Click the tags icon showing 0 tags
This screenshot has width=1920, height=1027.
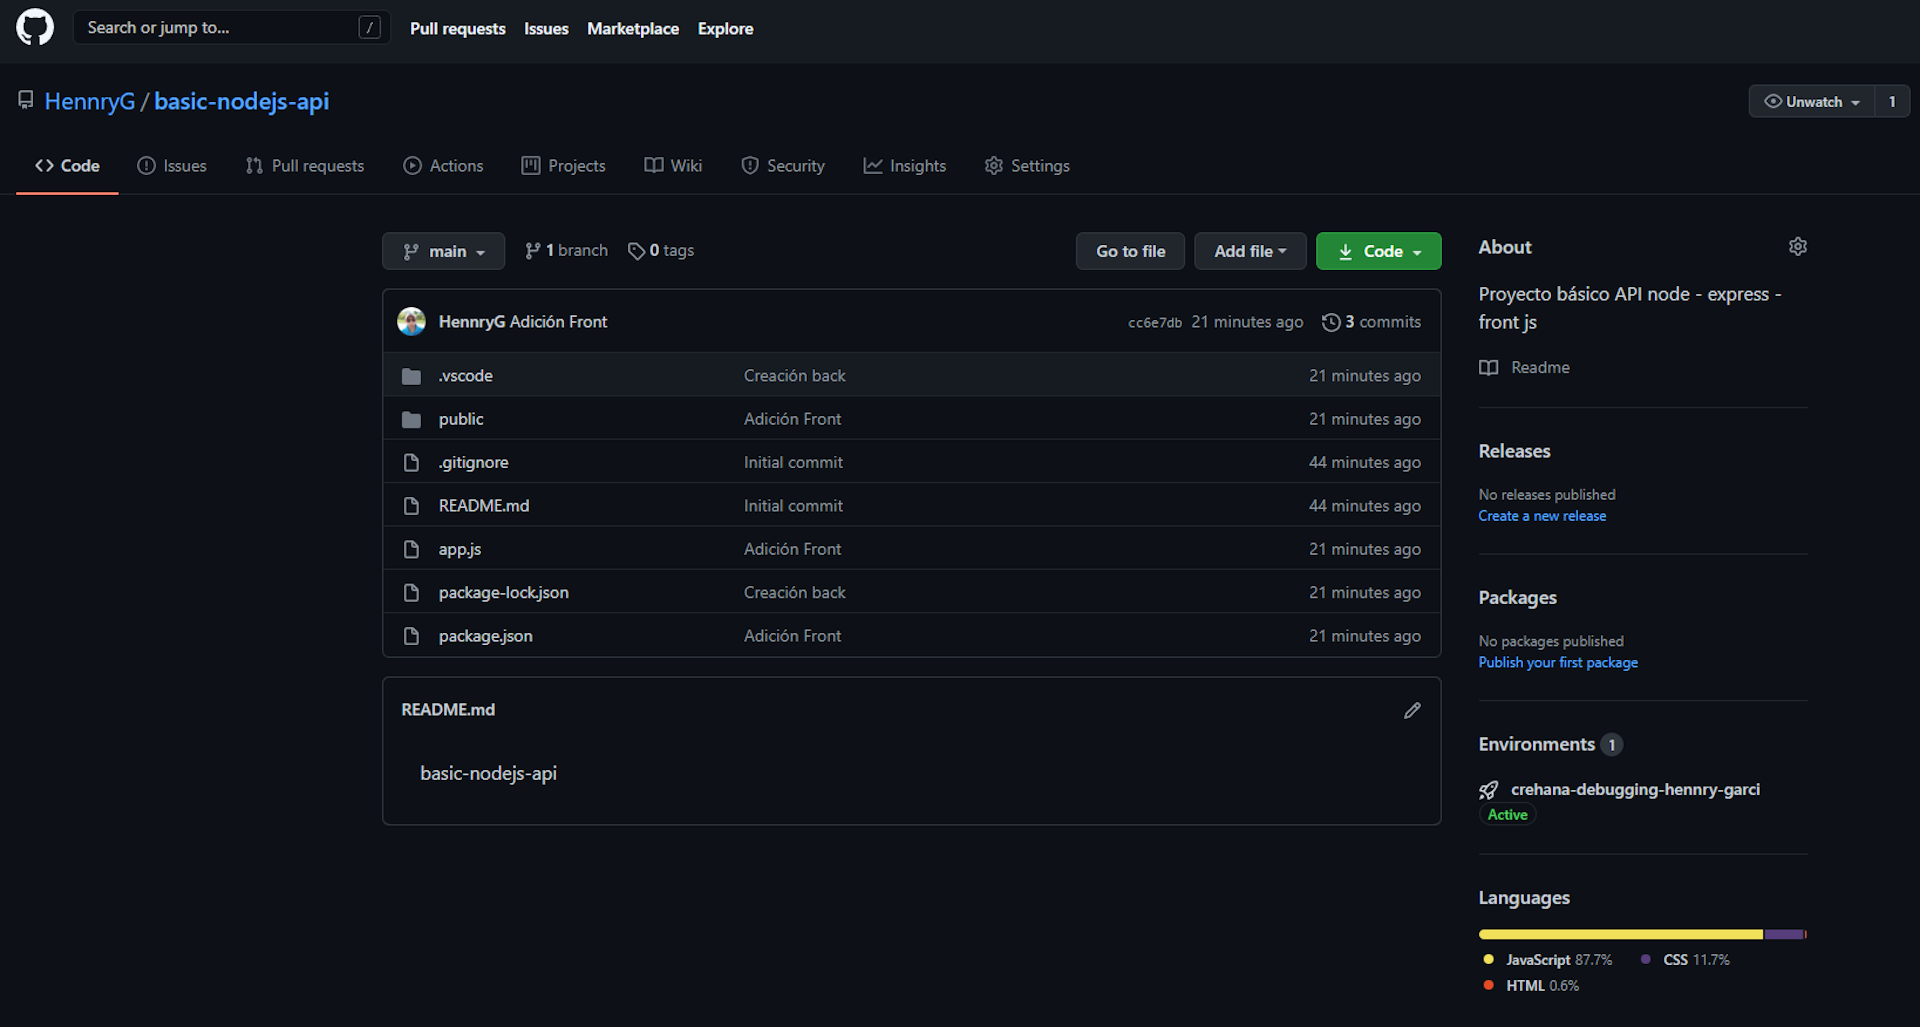coord(636,251)
